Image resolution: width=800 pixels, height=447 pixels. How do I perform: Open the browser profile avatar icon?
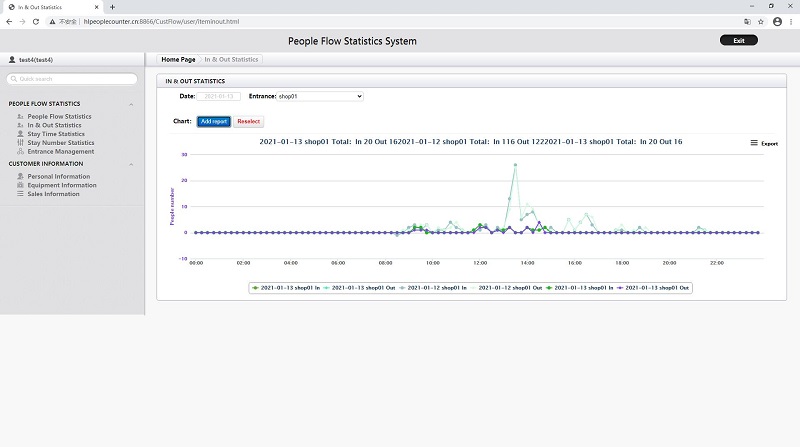tap(777, 21)
